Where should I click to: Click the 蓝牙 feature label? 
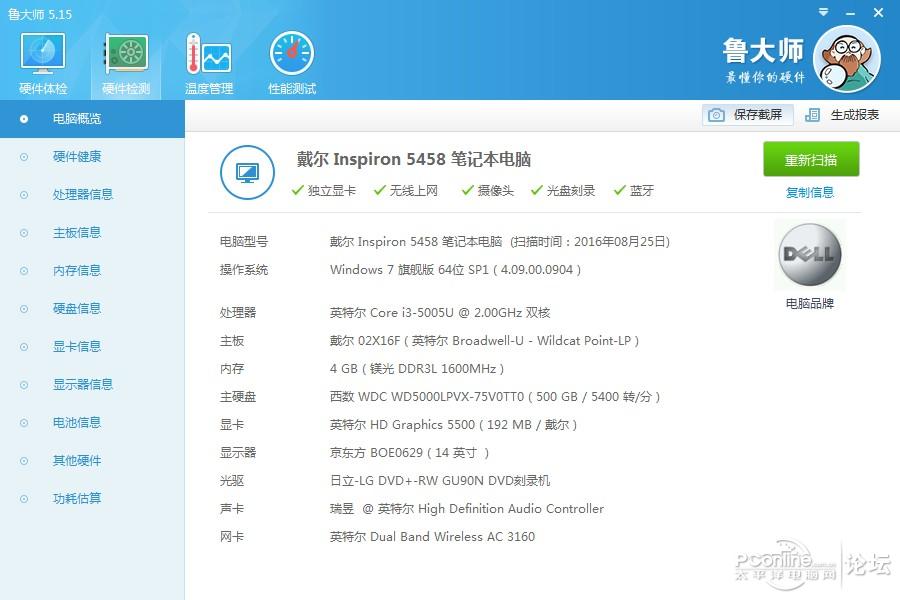click(642, 191)
